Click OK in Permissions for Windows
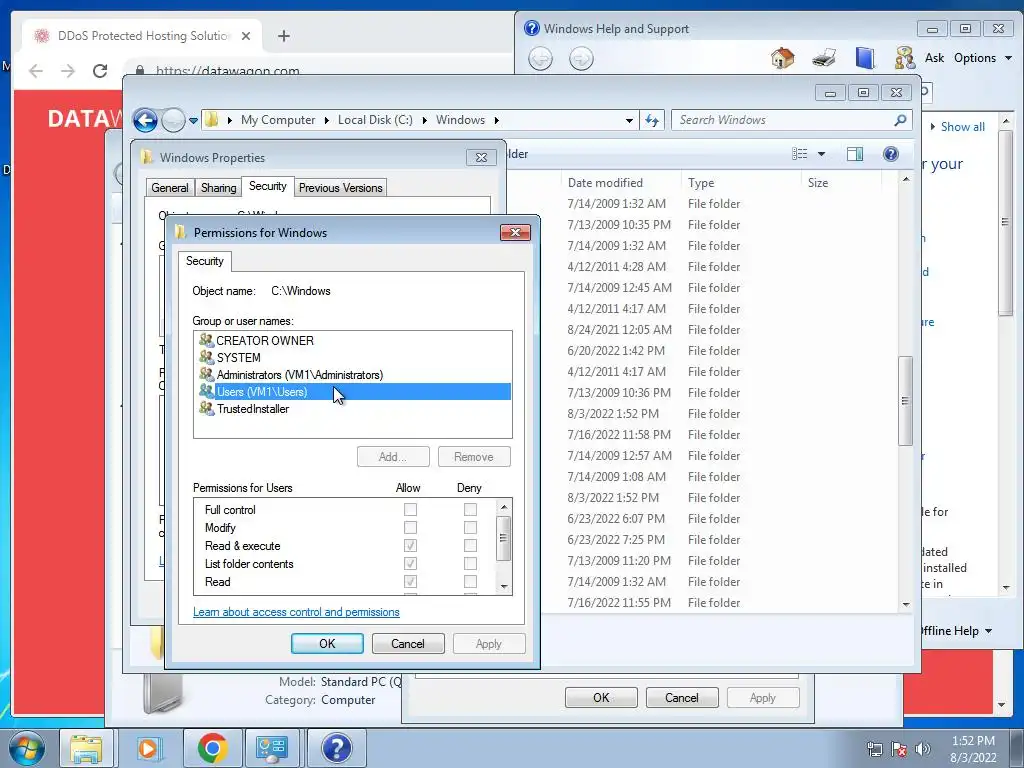 point(327,644)
